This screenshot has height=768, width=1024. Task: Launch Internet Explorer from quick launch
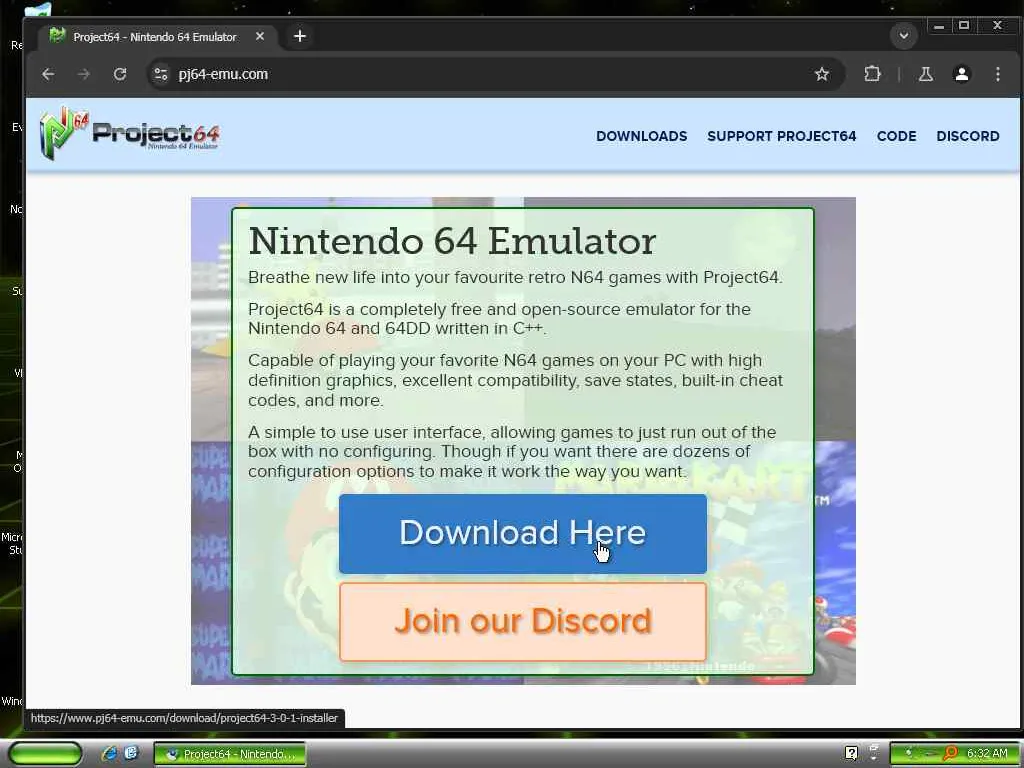tap(109, 754)
